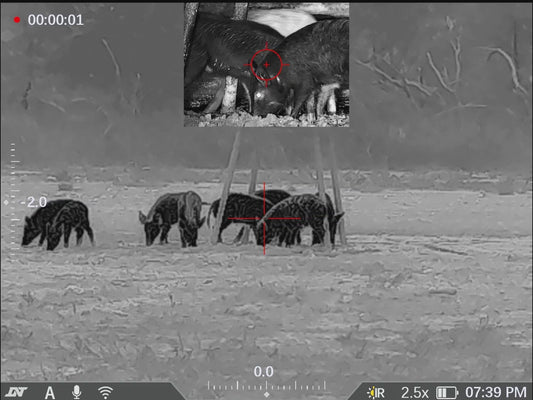The height and width of the screenshot is (400, 533).
Task: Click the 0.0 cant angle readout
Action: click(263, 371)
